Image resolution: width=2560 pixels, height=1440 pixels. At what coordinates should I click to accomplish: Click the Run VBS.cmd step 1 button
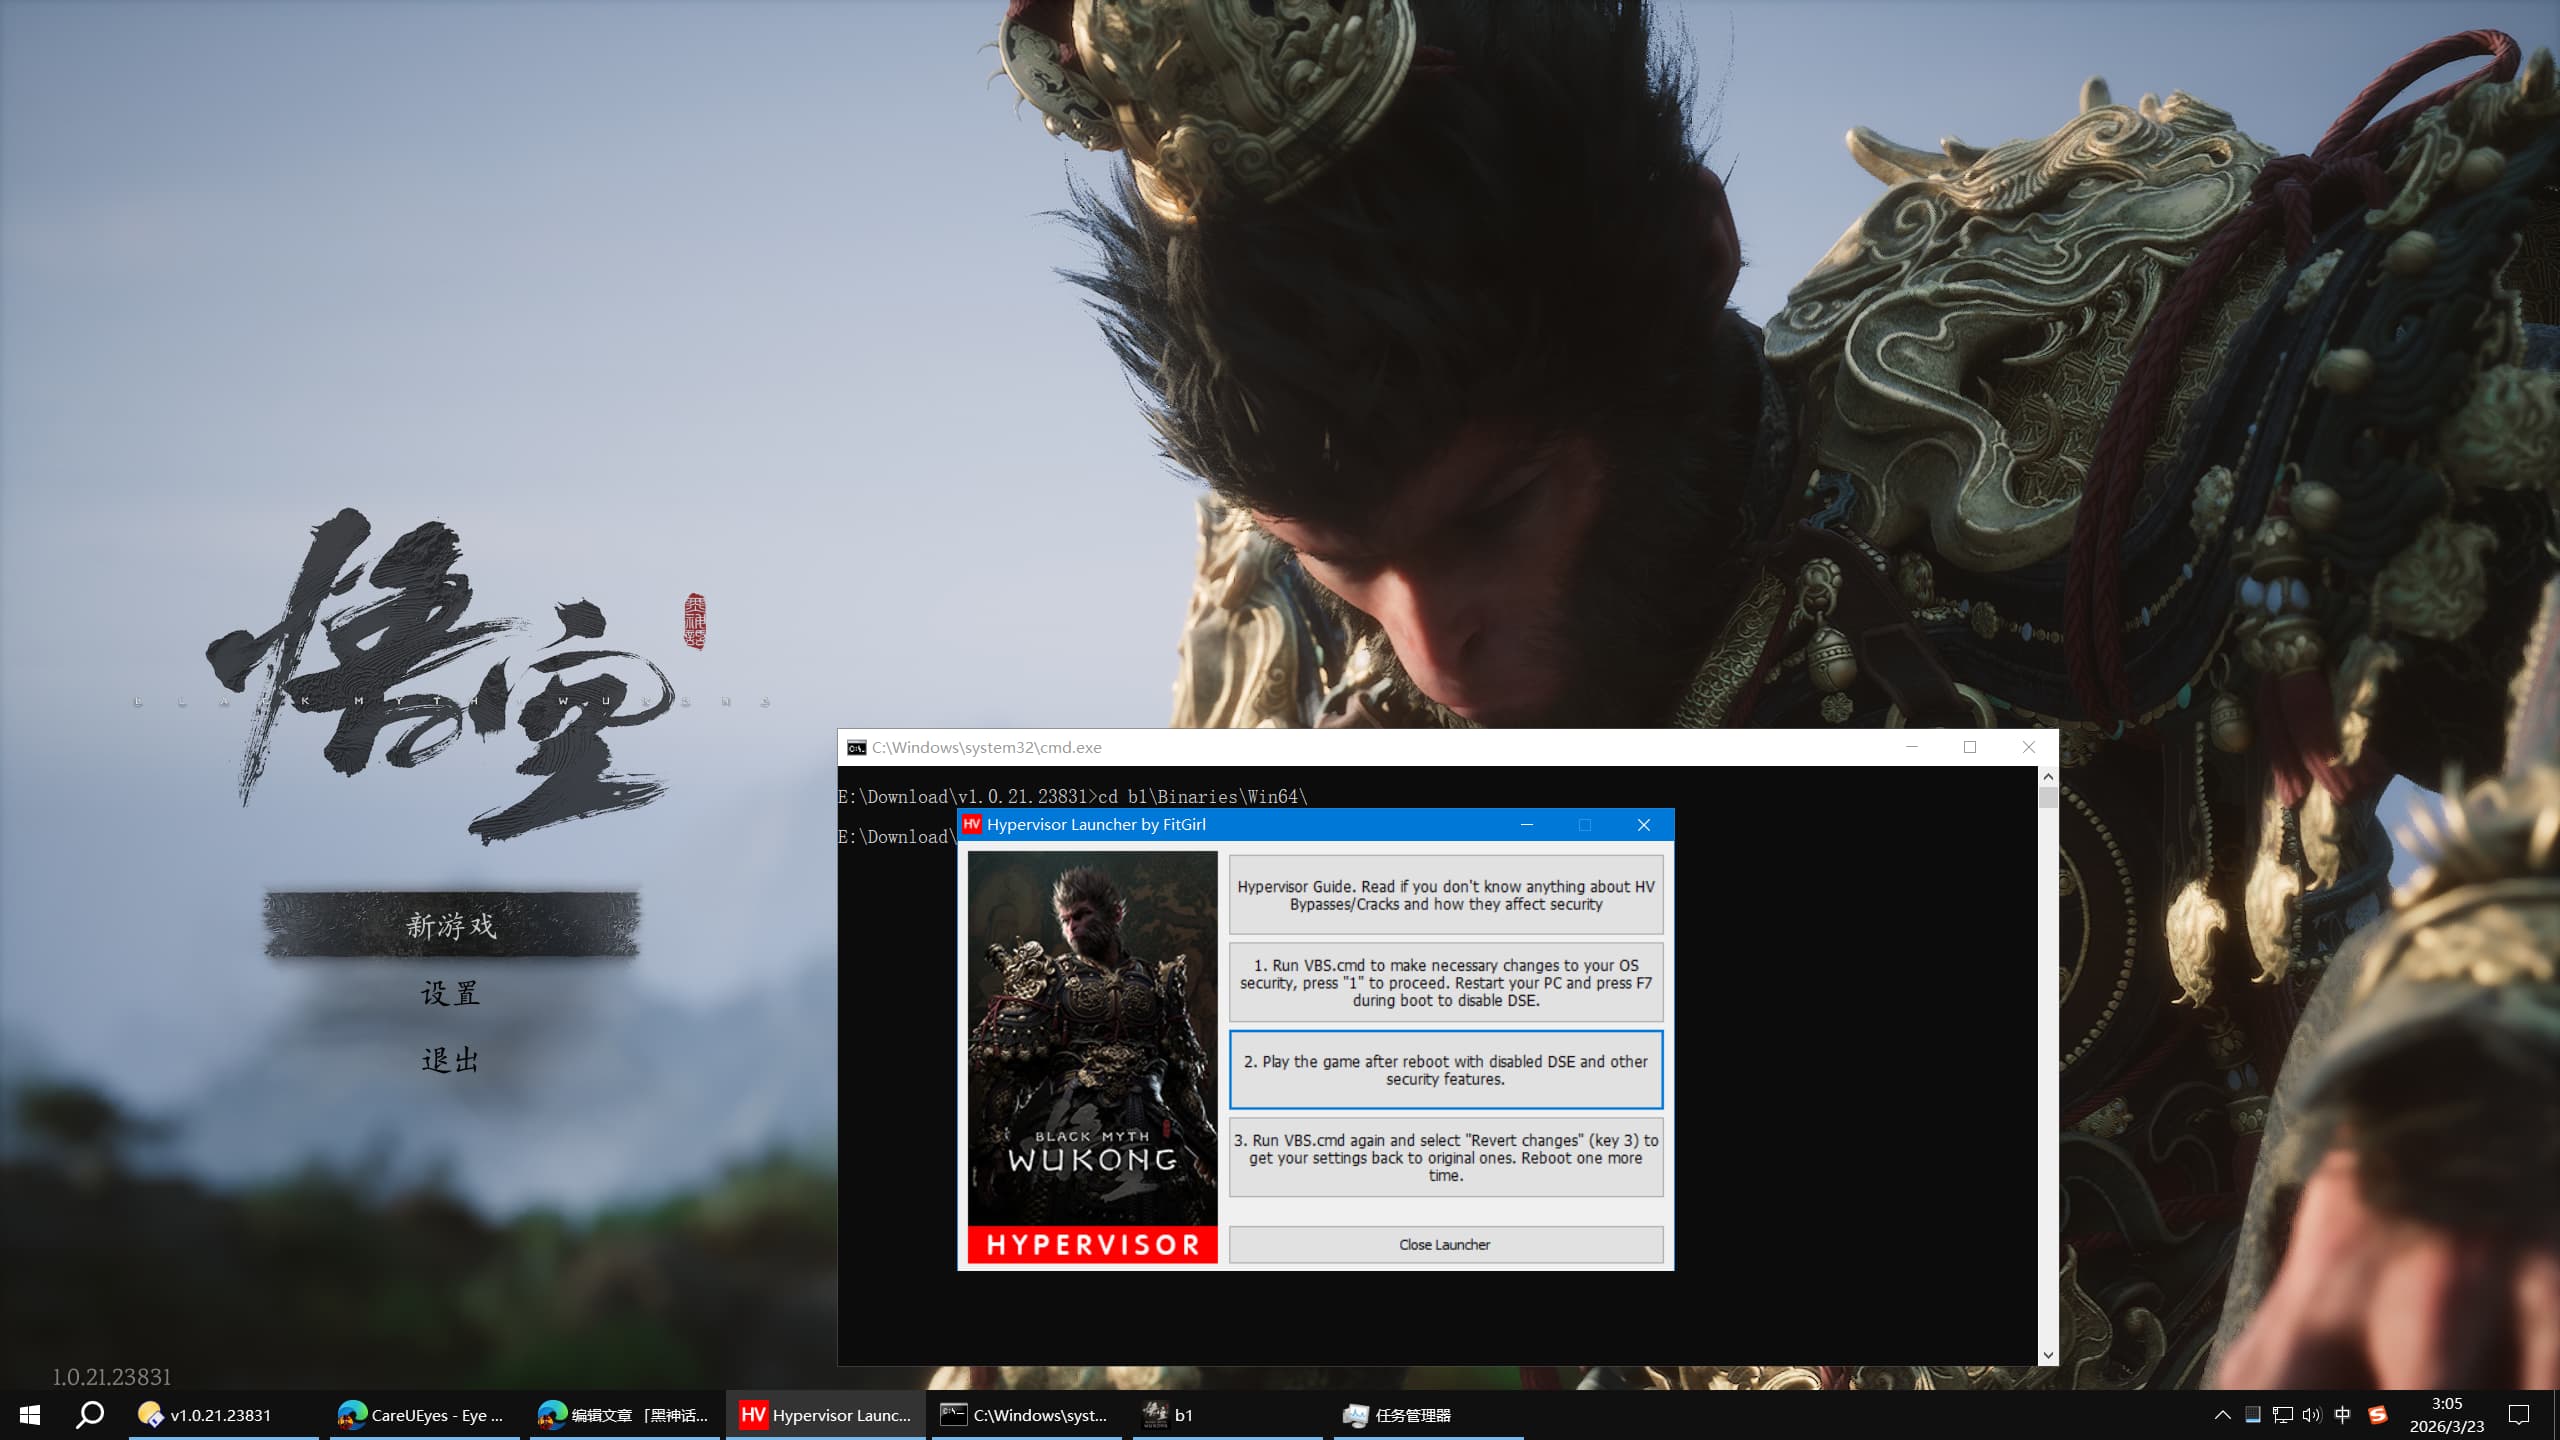coord(1445,982)
